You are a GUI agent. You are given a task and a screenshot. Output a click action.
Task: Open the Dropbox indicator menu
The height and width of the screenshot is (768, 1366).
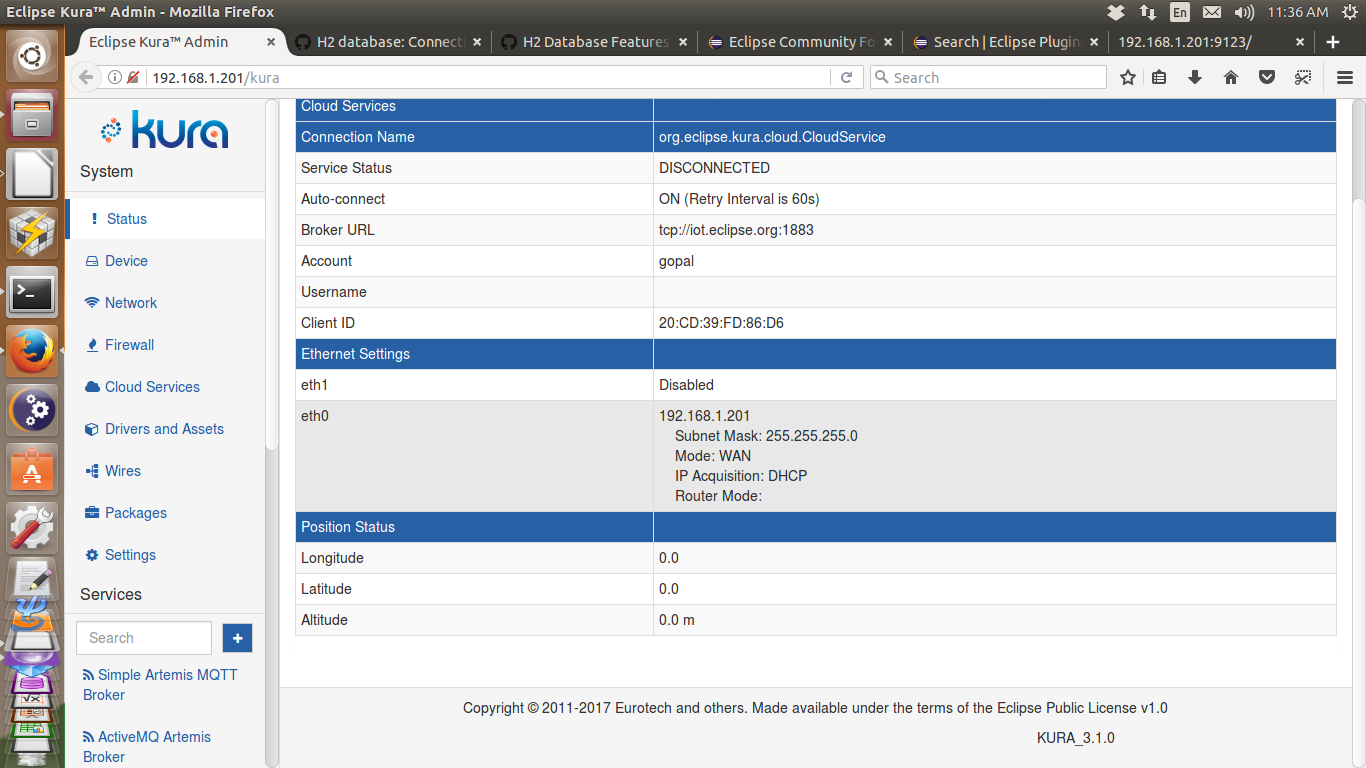point(1117,12)
